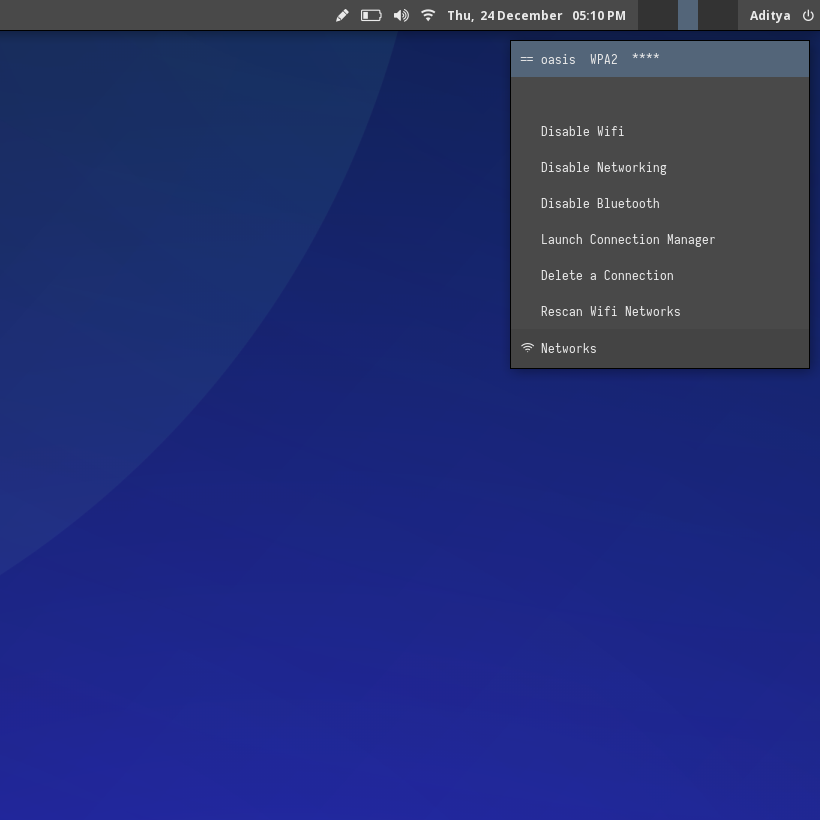820x820 pixels.
Task: Toggle networking off via Disable Networking
Action: click(603, 167)
